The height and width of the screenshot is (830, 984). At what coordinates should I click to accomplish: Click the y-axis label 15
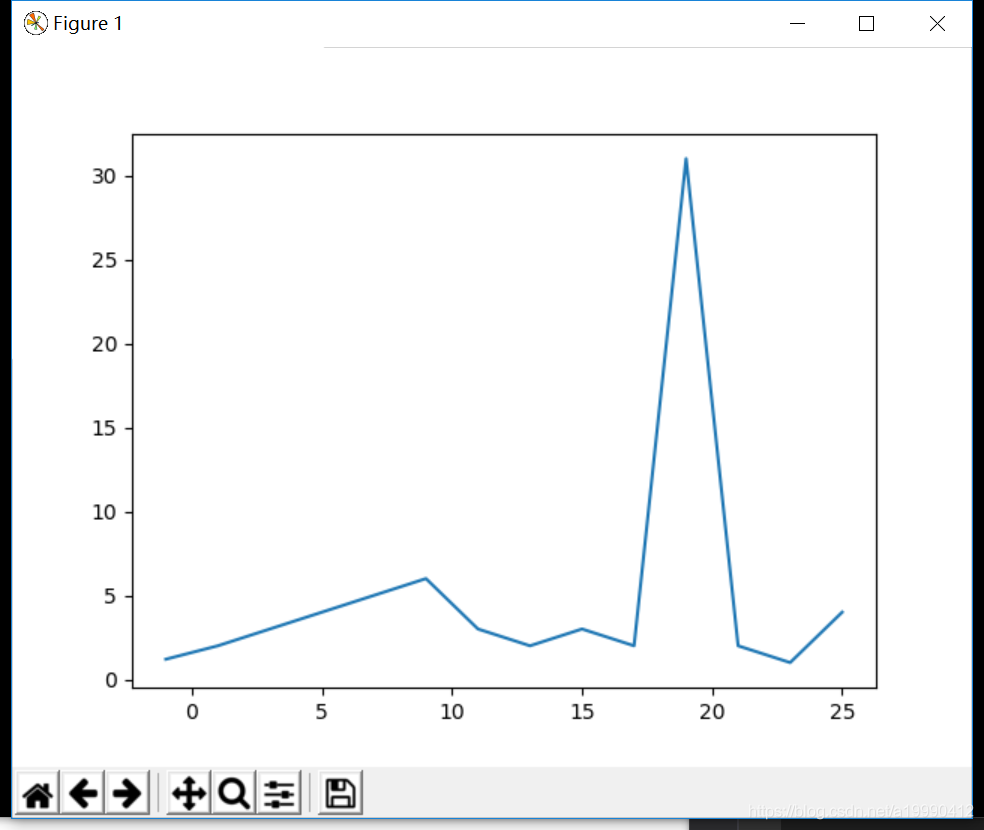pyautogui.click(x=104, y=428)
